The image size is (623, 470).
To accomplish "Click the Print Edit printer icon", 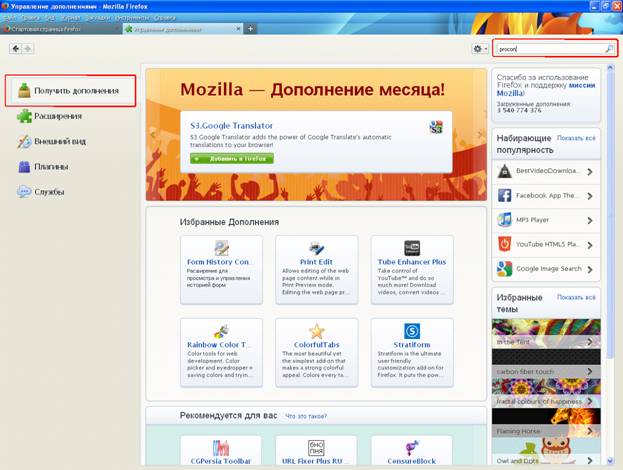I will point(317,248).
